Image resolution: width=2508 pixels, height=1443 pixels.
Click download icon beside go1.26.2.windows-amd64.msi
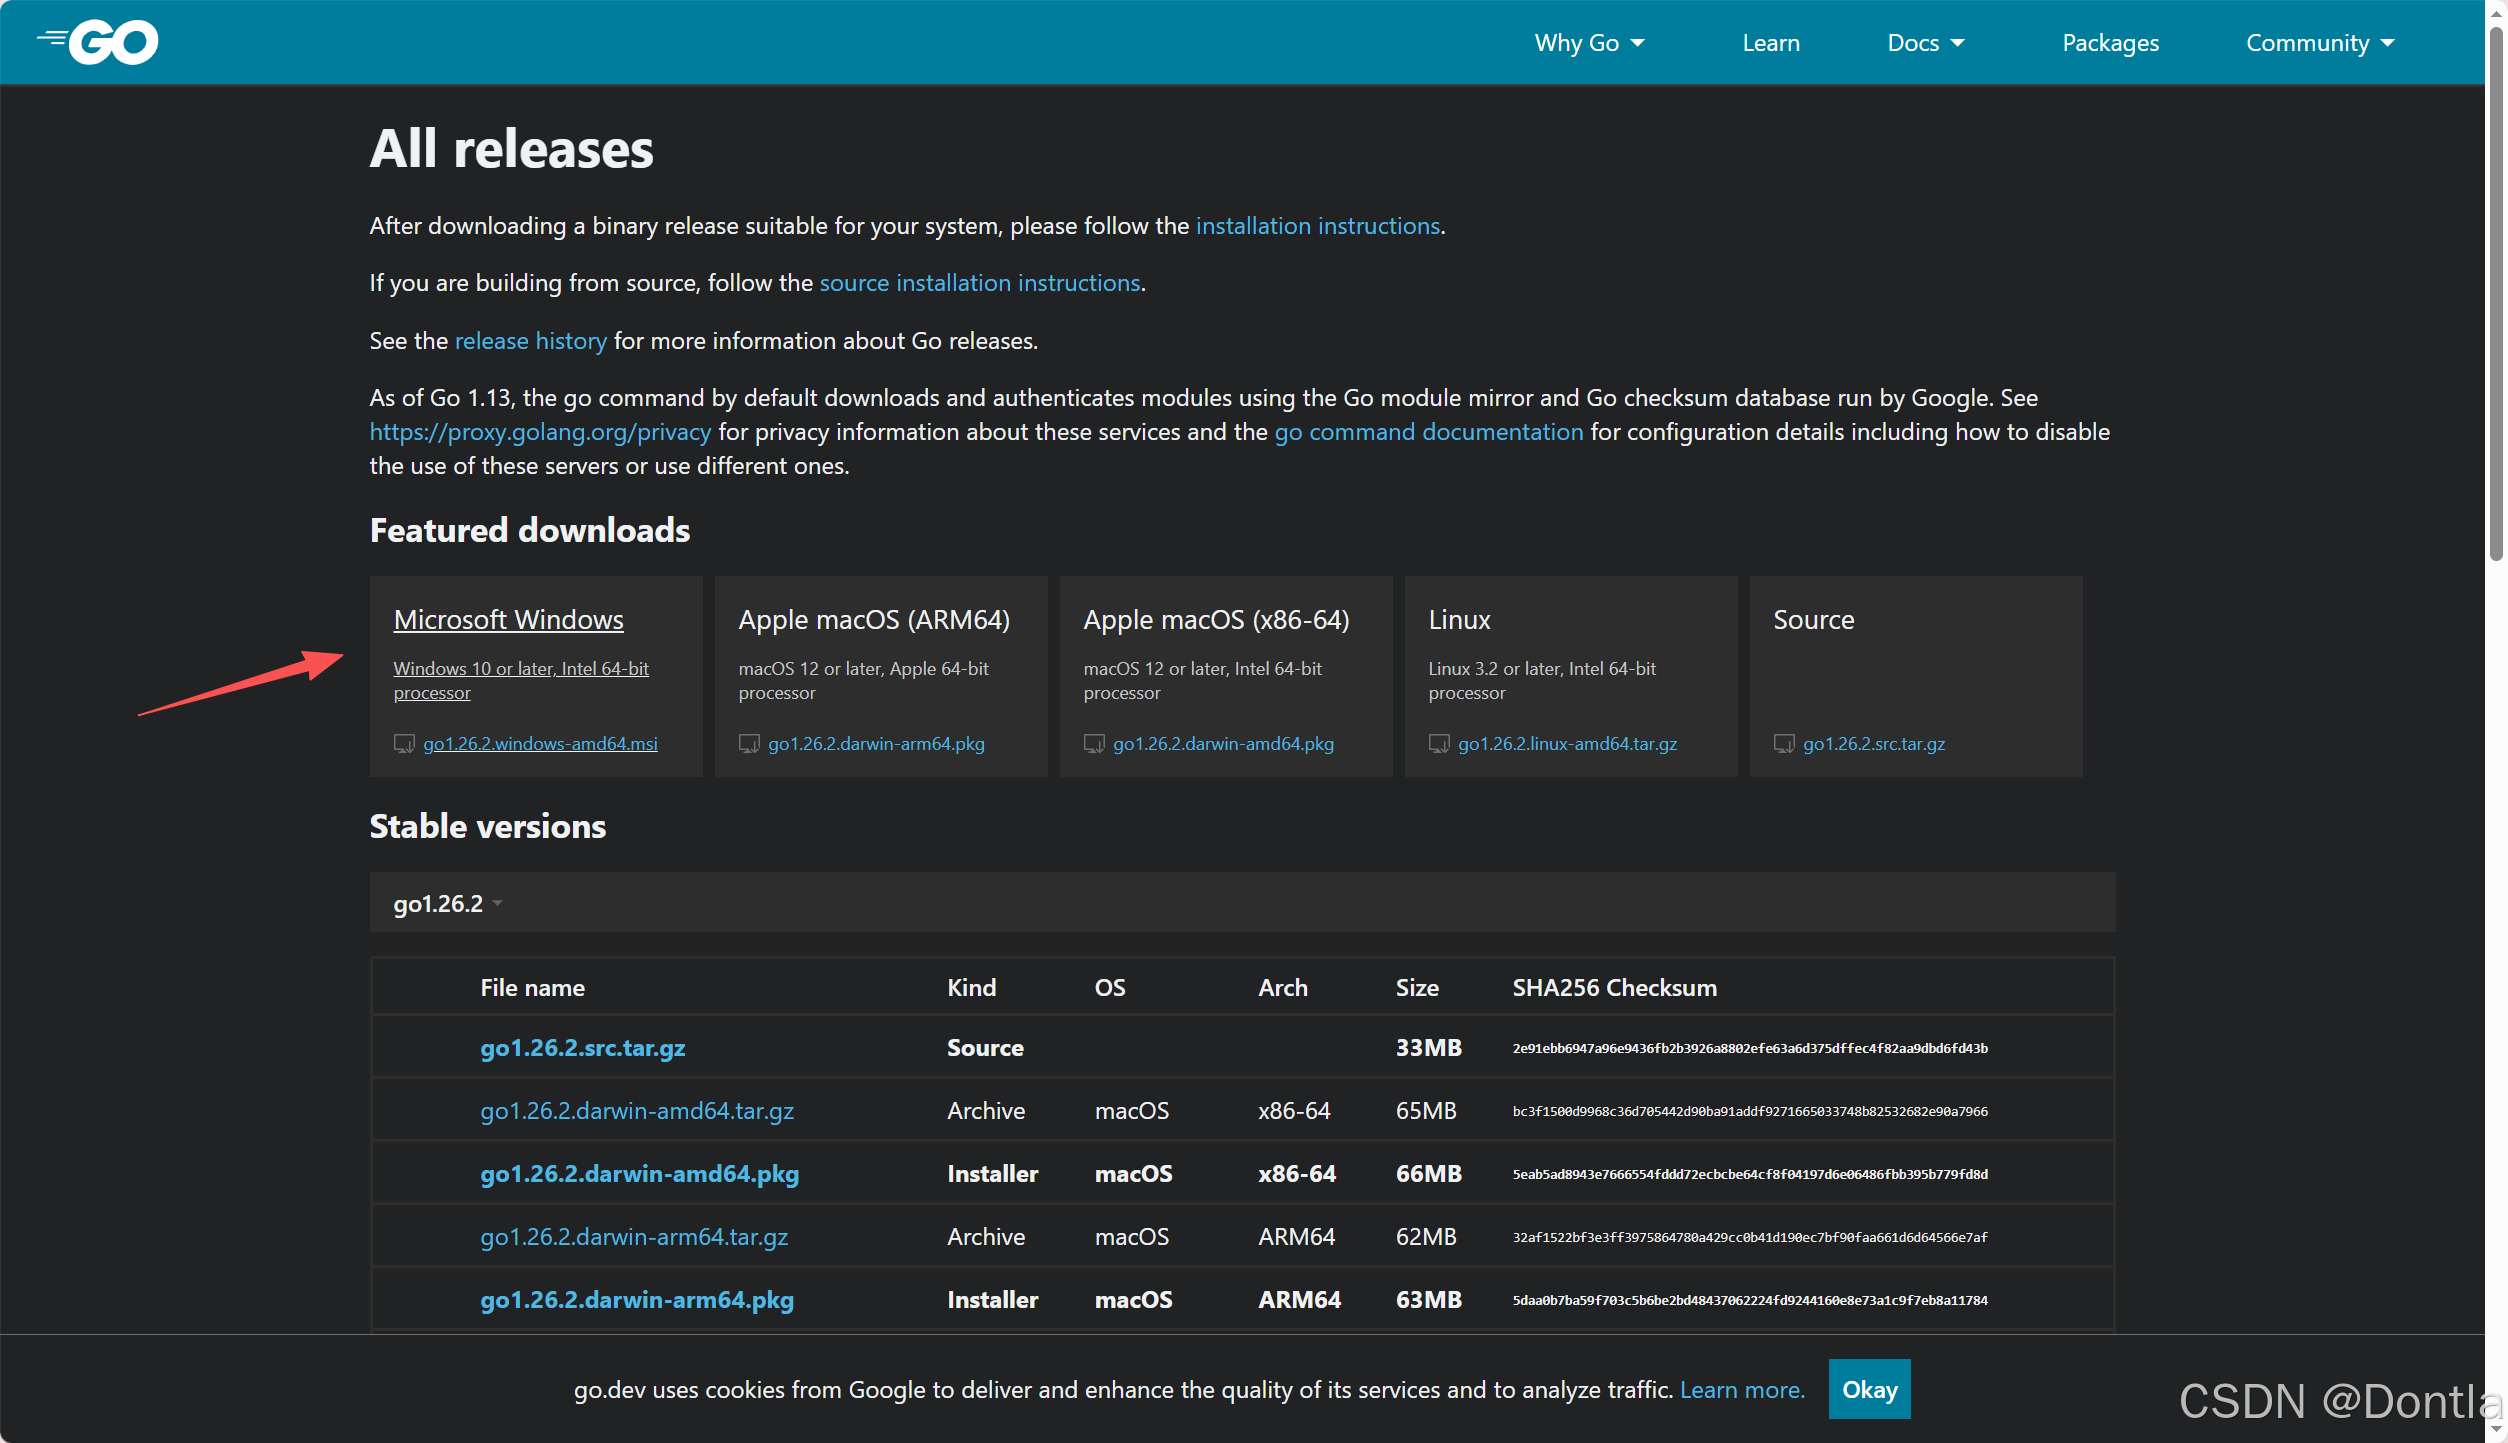click(404, 744)
